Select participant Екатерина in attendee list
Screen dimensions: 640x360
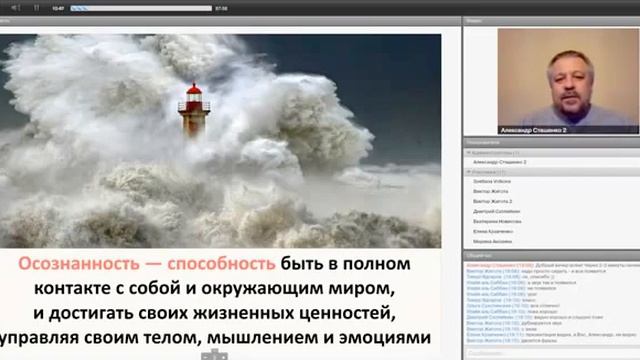coord(497,221)
